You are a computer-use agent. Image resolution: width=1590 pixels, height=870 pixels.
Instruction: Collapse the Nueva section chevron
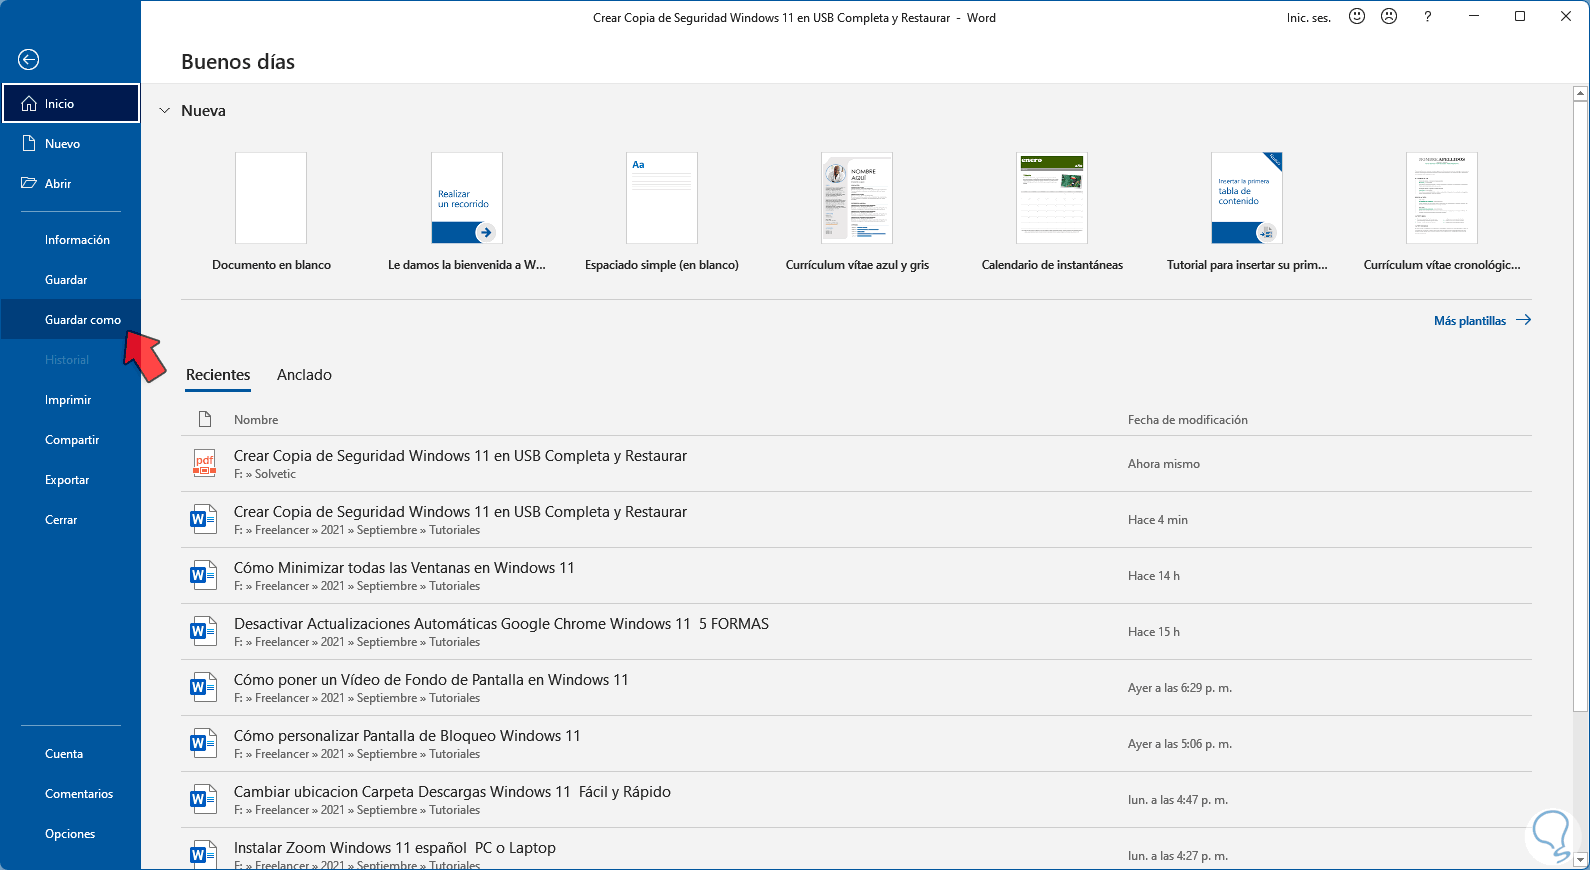[165, 111]
